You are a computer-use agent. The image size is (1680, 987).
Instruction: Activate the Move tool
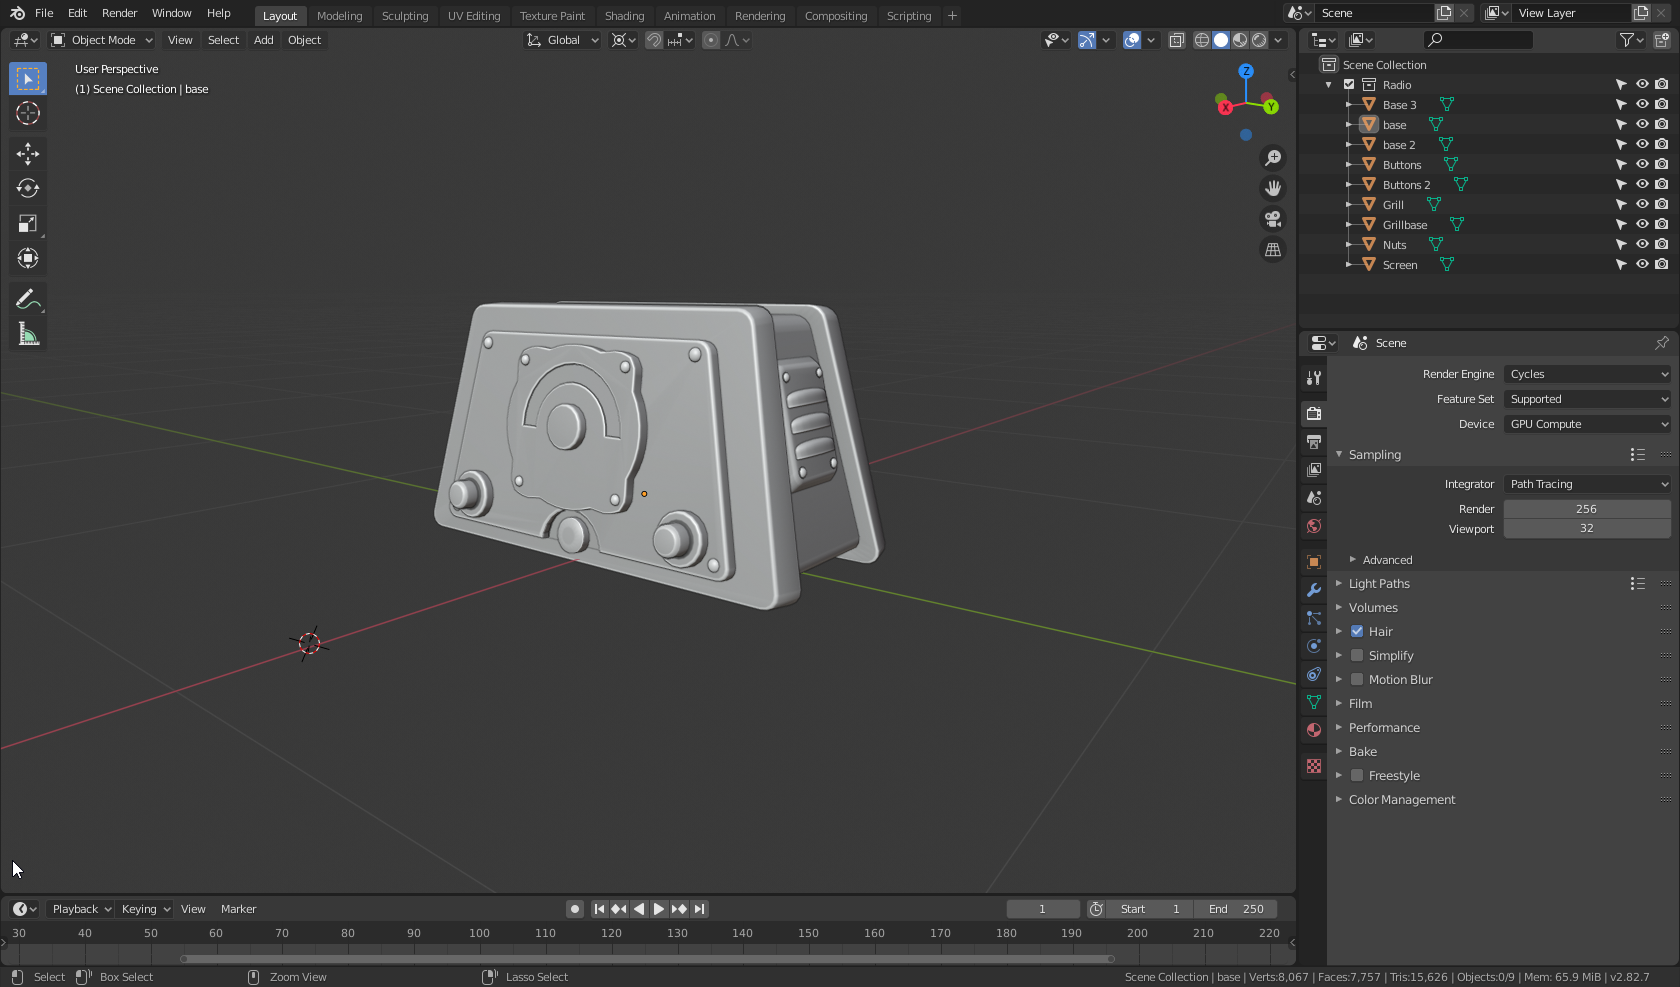[28, 153]
